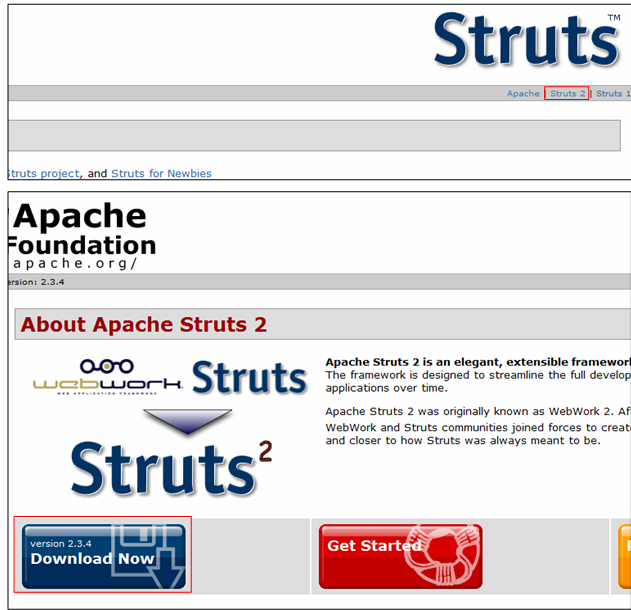Follow the 'Struts for Newbies' link

[x=161, y=173]
